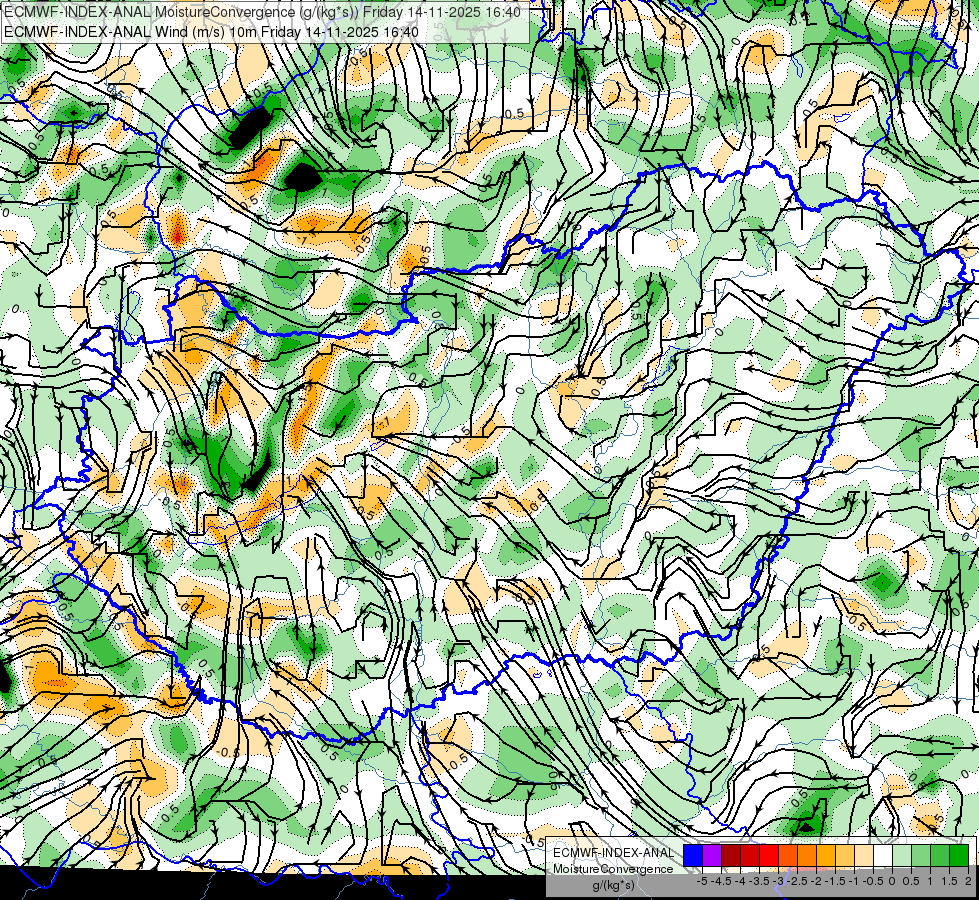
Task: Click the legend label ECMWF-INDEX-ANAL
Action: (613, 853)
